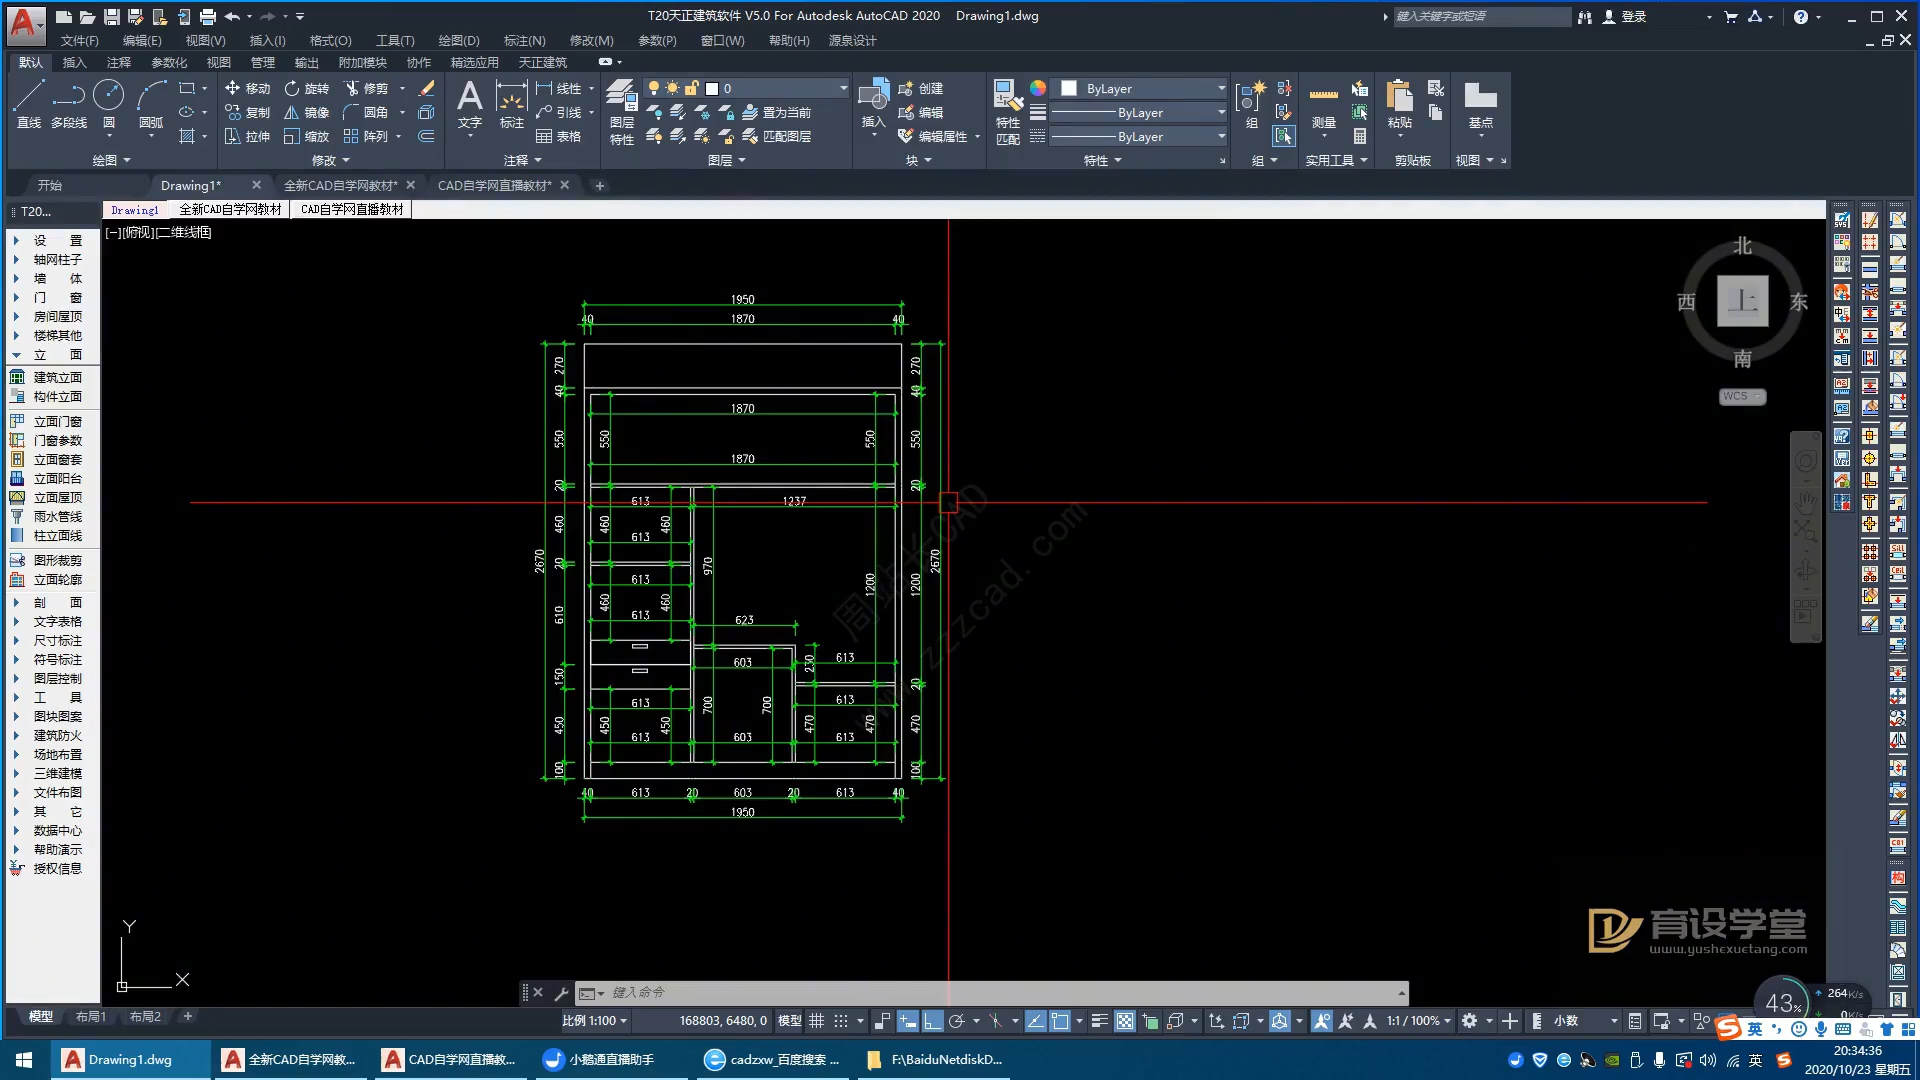Activate the 复制 (Copy) command
The image size is (1920, 1080).
[x=247, y=112]
